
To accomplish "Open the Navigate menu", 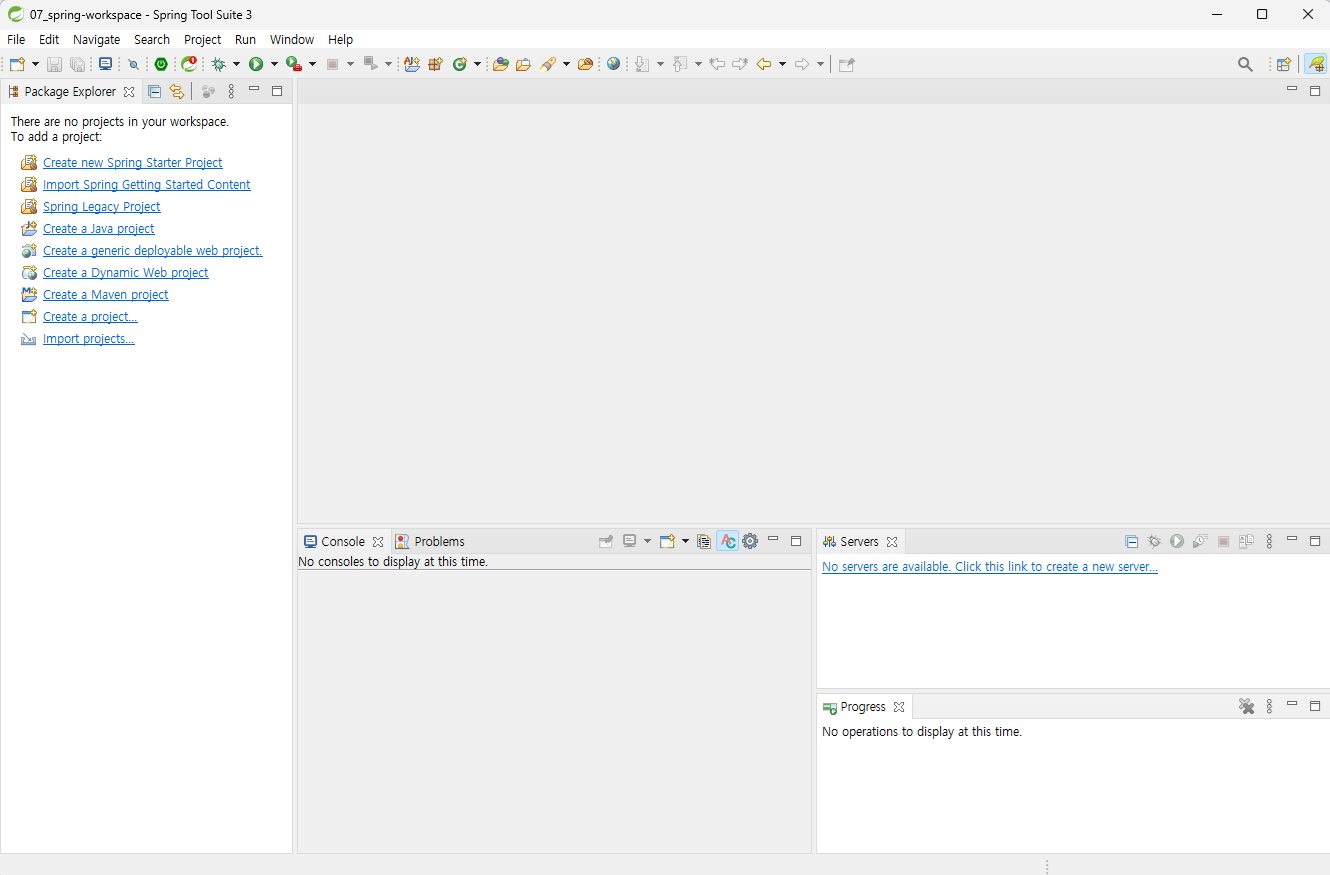I will point(96,39).
